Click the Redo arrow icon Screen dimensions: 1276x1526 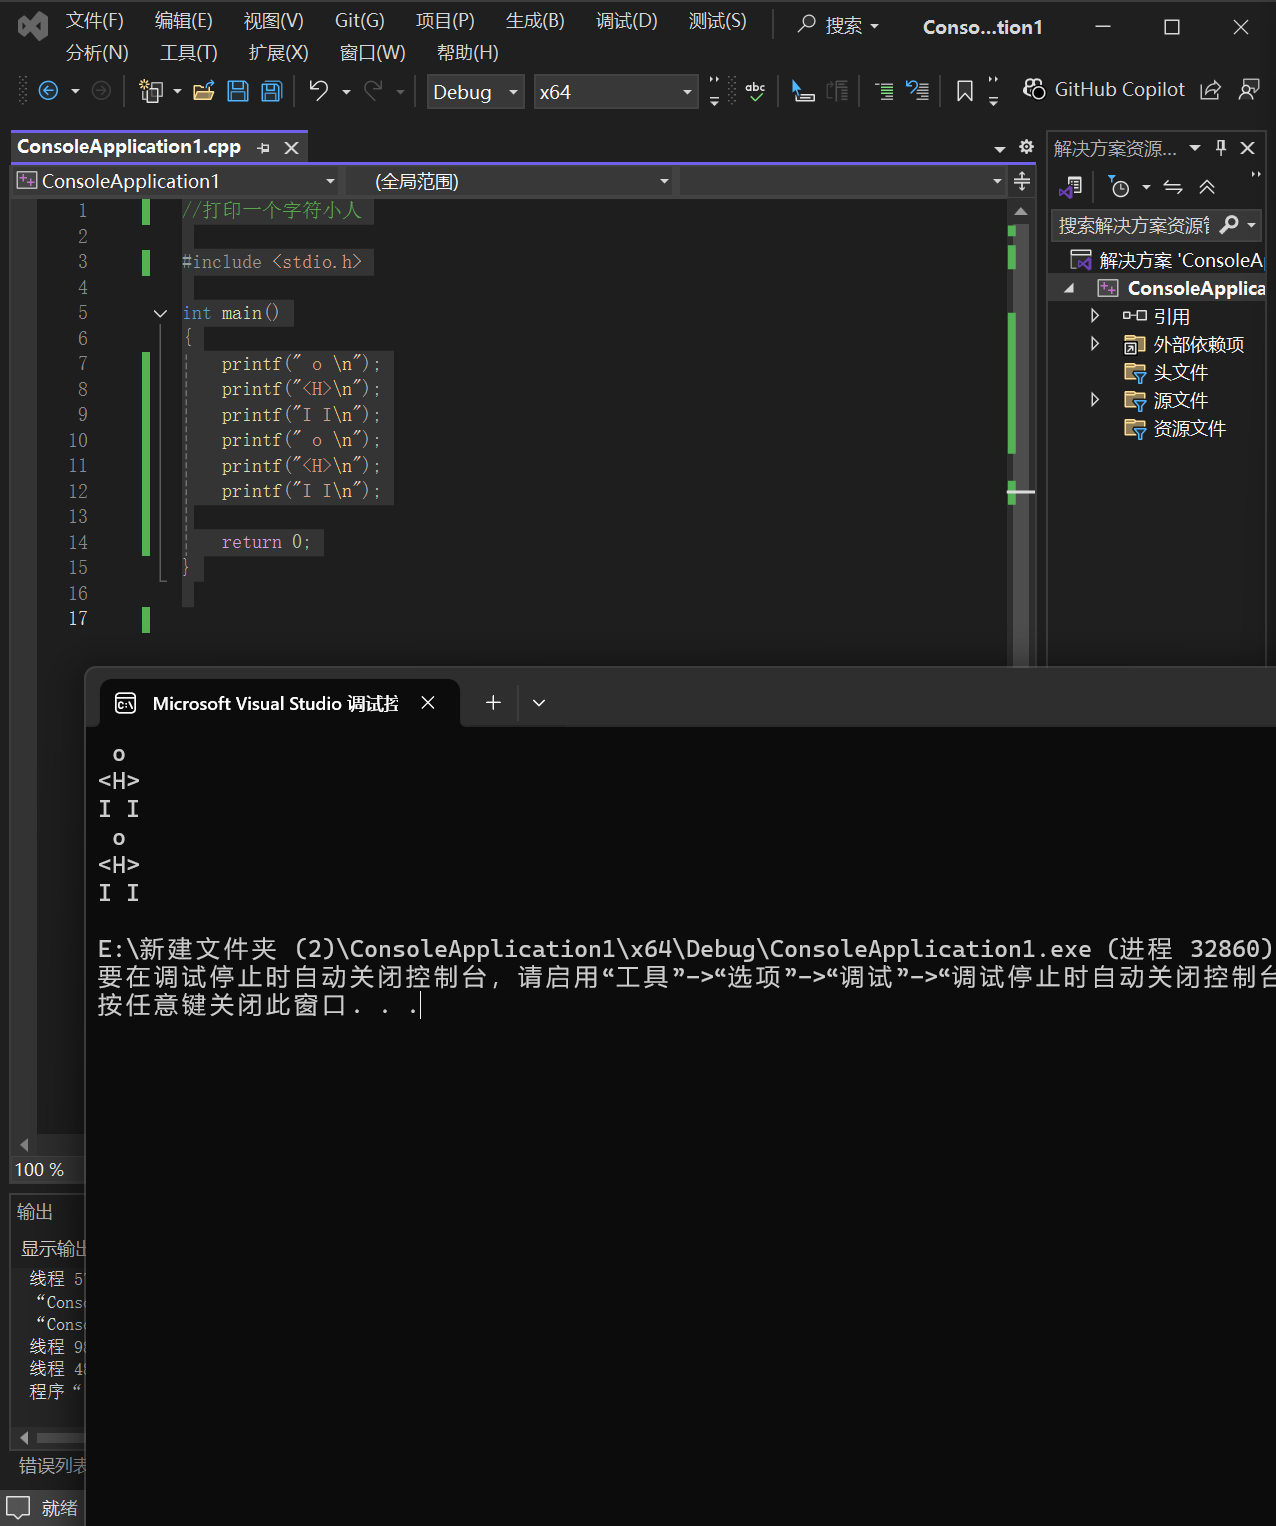pyautogui.click(x=373, y=91)
